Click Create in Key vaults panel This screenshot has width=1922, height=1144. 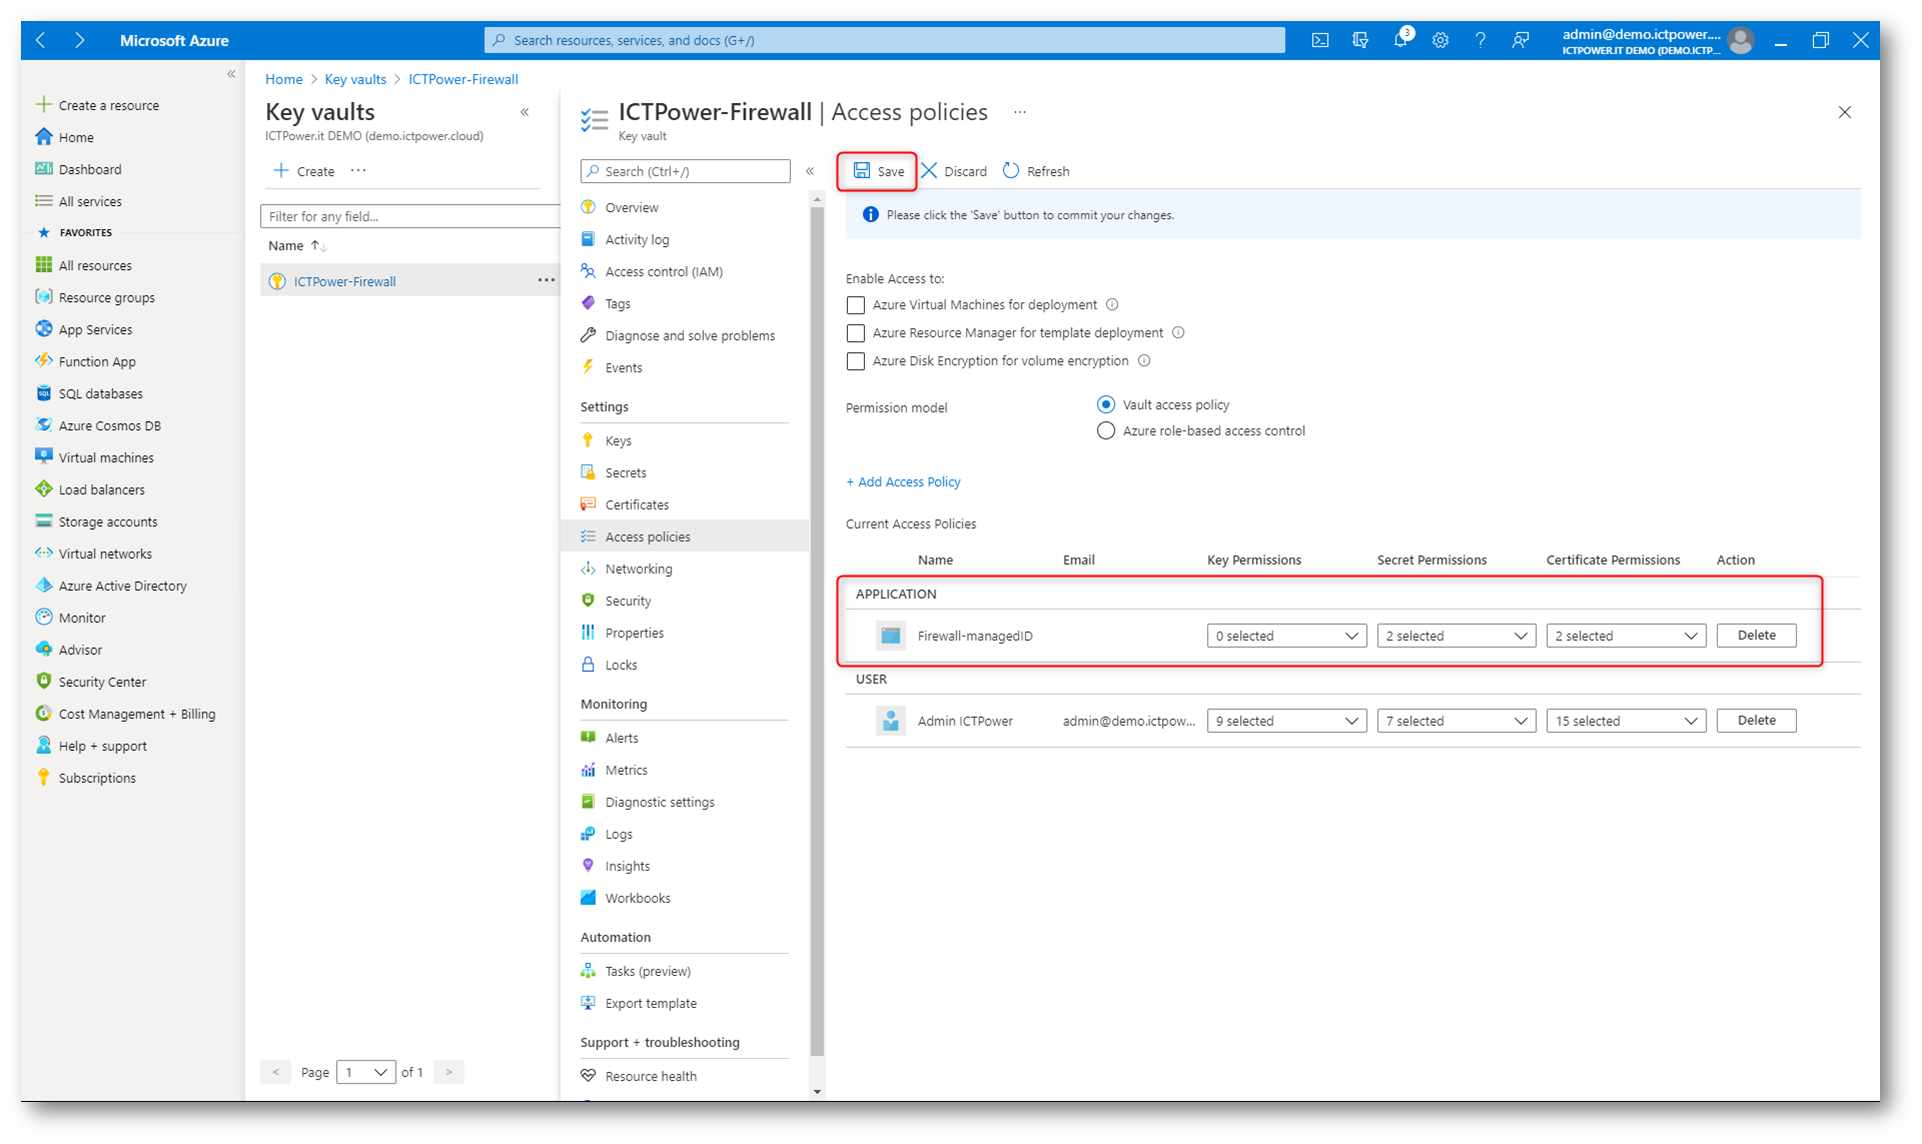point(305,171)
